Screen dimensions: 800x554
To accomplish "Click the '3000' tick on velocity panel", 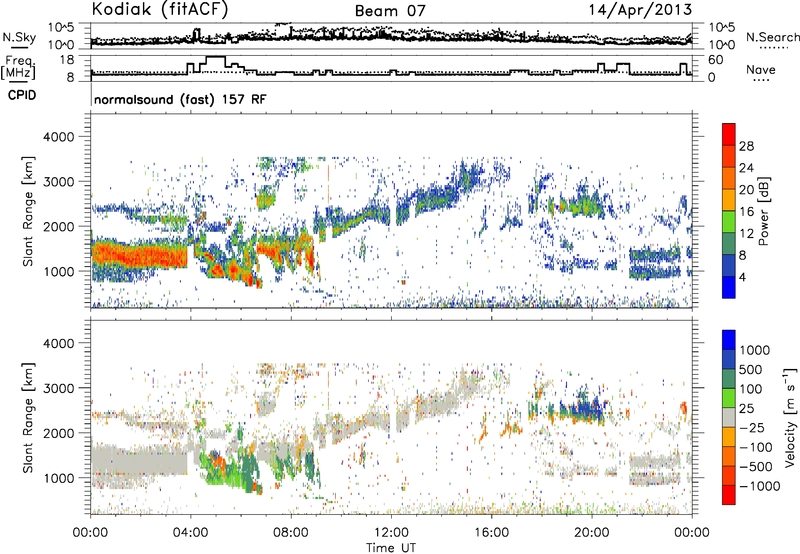I will (x=59, y=388).
